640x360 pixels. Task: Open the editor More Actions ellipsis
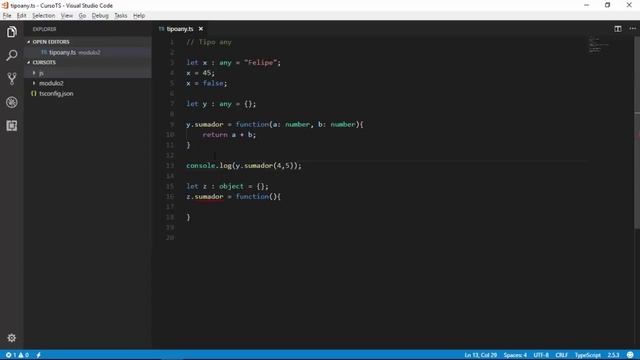tap(632, 29)
